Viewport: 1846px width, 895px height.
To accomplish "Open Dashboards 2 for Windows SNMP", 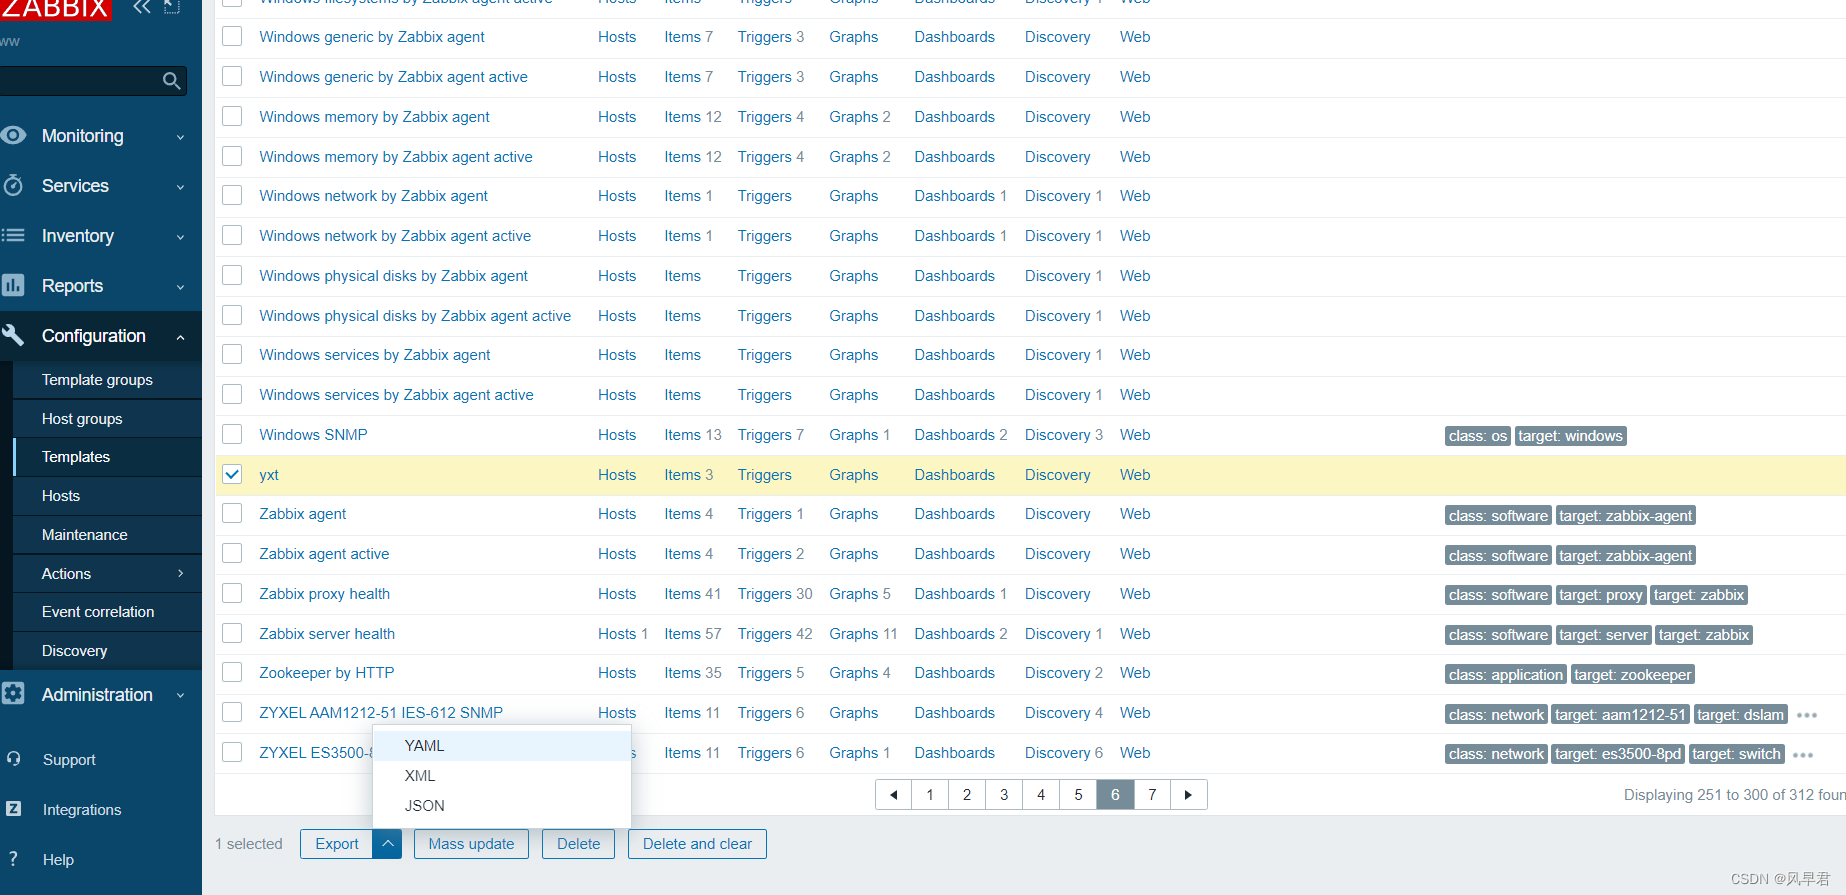I will point(961,435).
